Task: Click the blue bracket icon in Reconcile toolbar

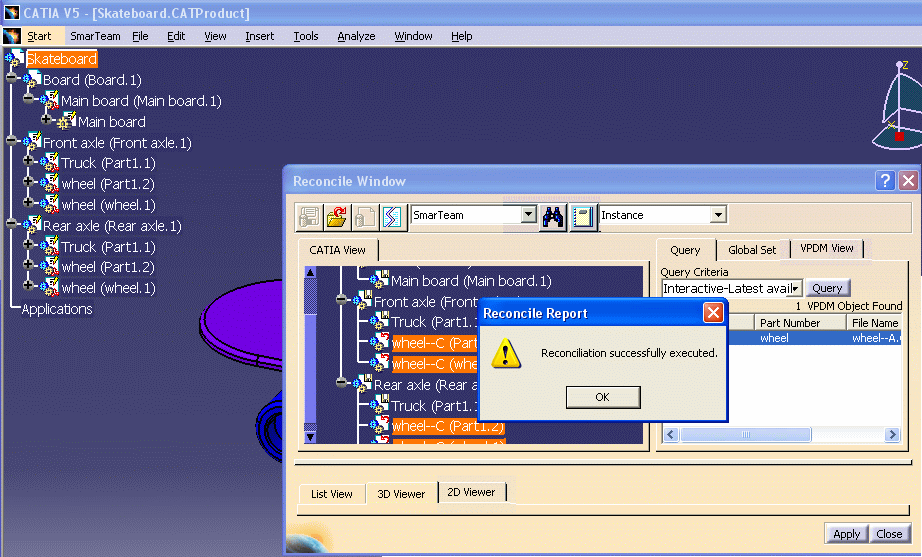Action: [392, 216]
